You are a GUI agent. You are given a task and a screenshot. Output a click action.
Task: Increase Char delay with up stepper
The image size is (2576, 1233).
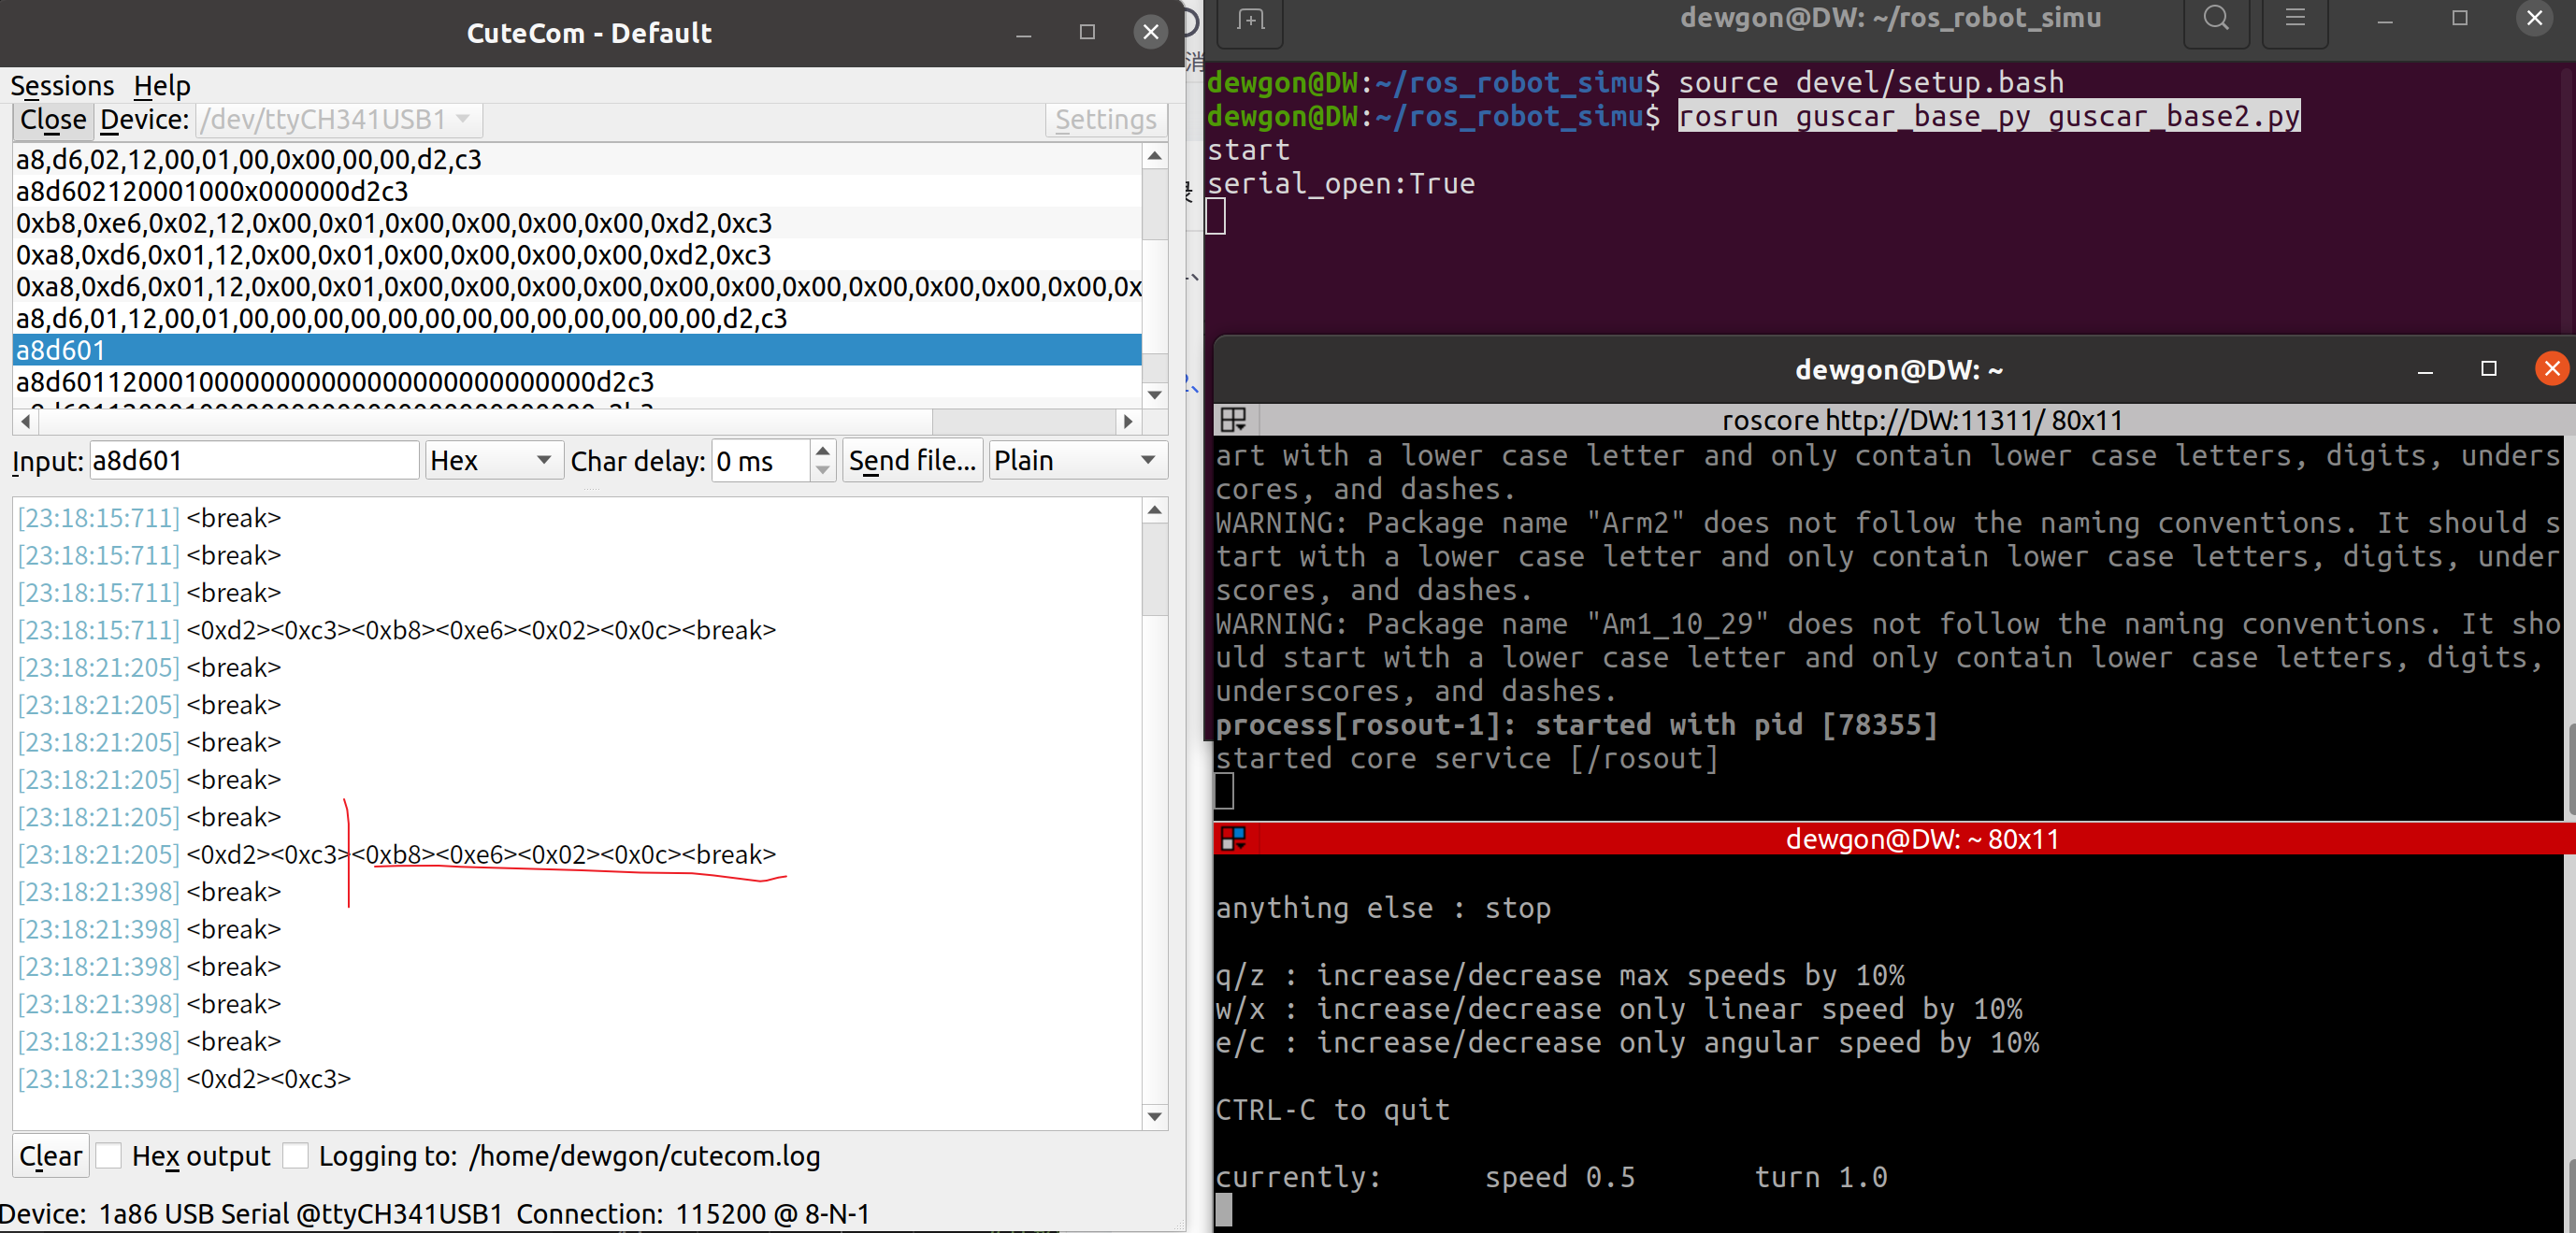coord(822,451)
